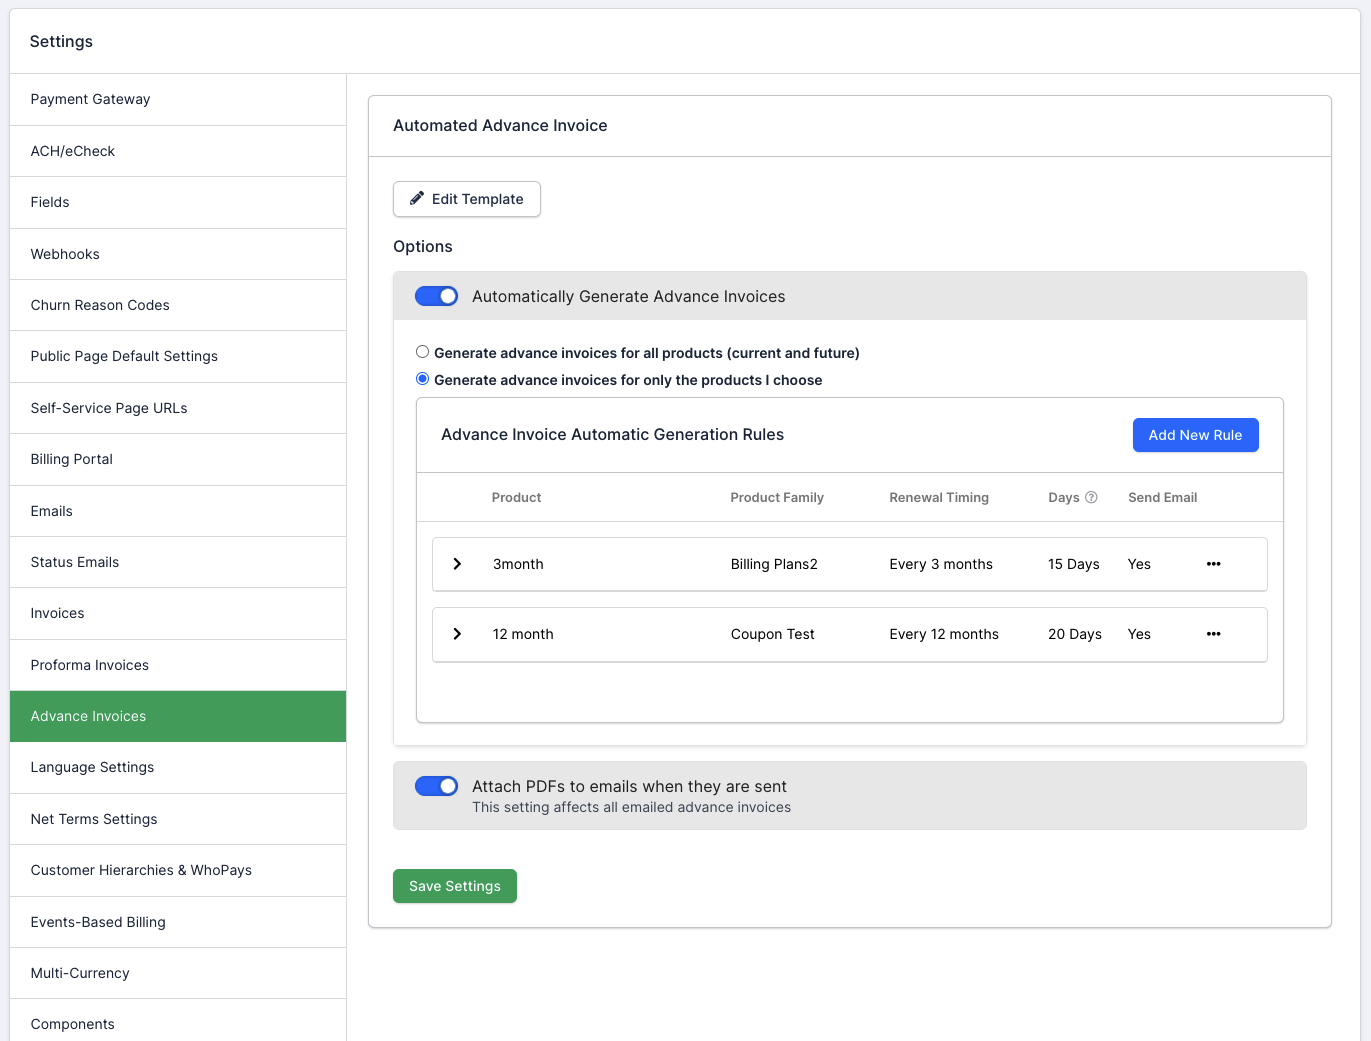Viewport: 1371px width, 1041px height.
Task: Click the pencil icon on Edit Template
Action: [x=417, y=199]
